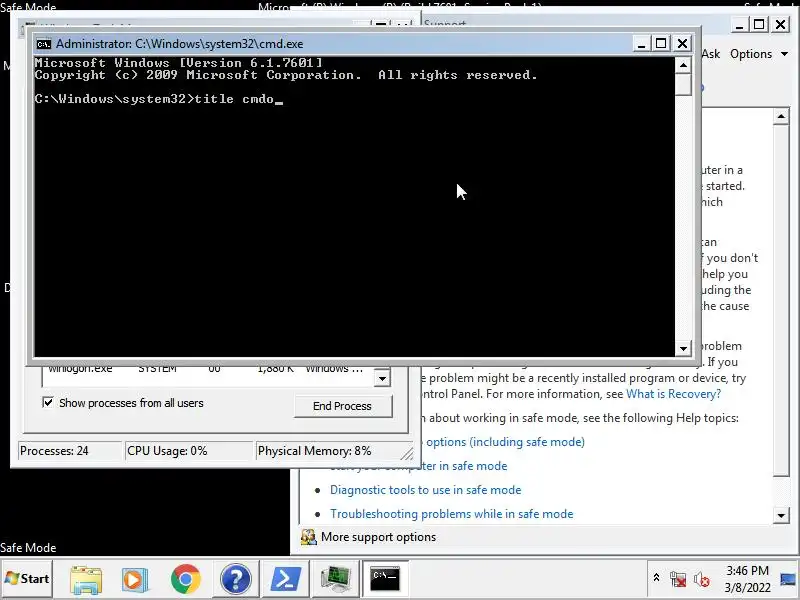
Task: Show hidden tray icons arrow
Action: [x=656, y=578]
